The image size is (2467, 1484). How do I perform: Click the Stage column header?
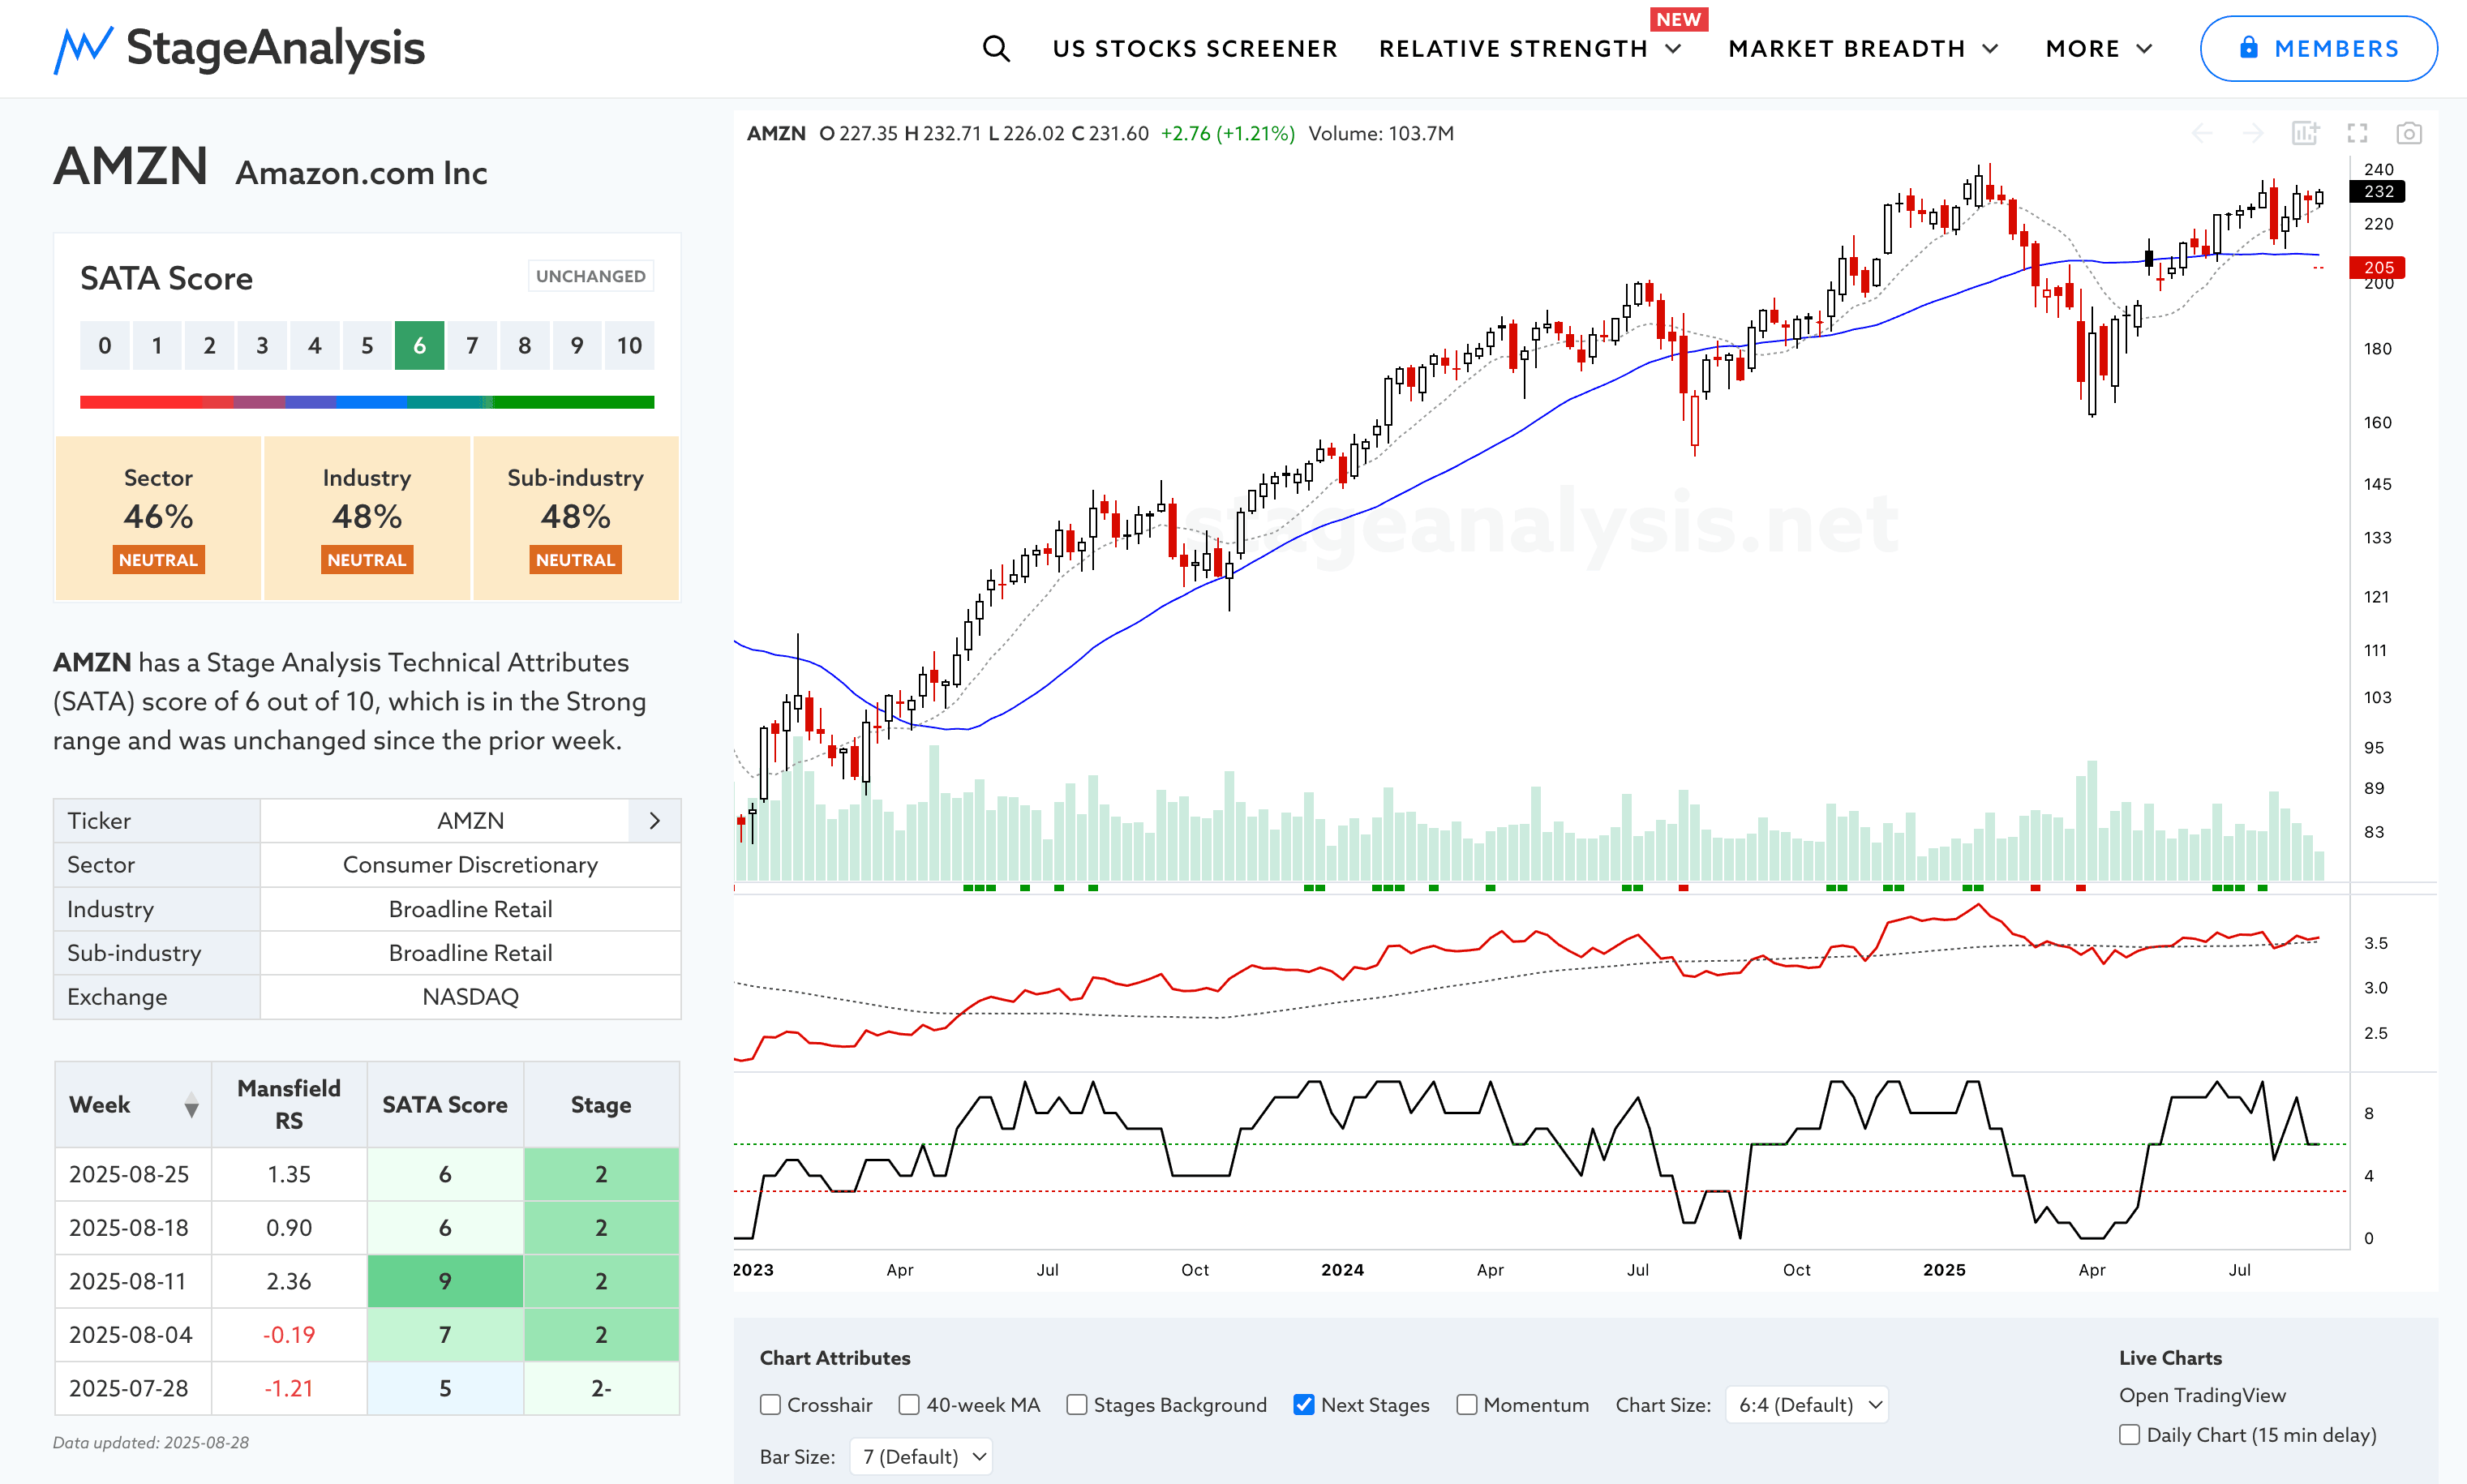pos(601,1104)
